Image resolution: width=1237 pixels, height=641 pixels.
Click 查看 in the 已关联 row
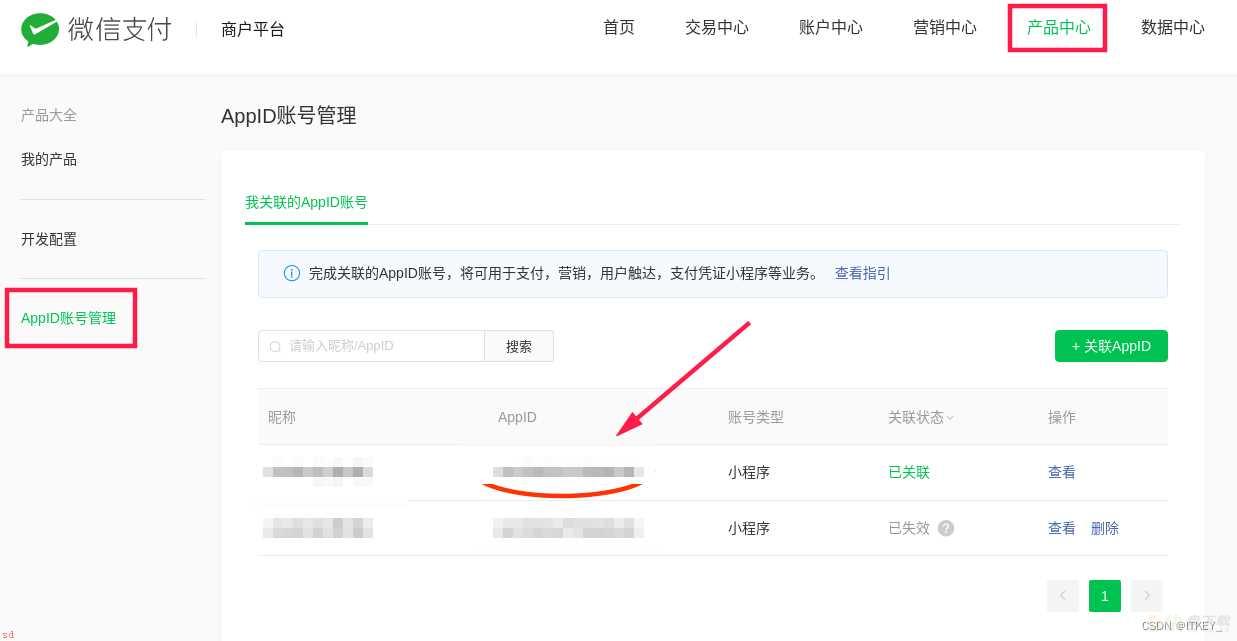point(1062,472)
